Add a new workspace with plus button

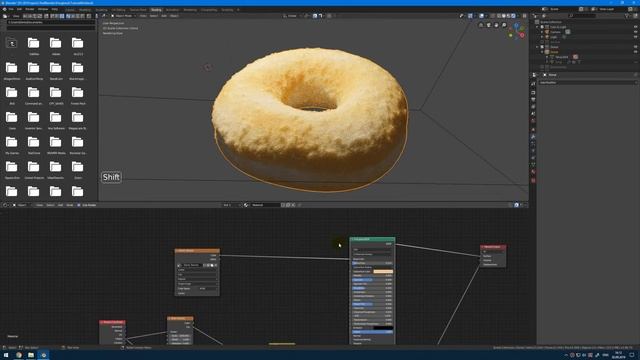point(238,9)
